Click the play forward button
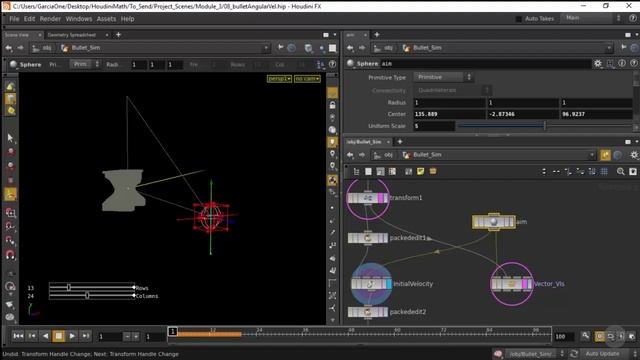 pyautogui.click(x=72, y=336)
